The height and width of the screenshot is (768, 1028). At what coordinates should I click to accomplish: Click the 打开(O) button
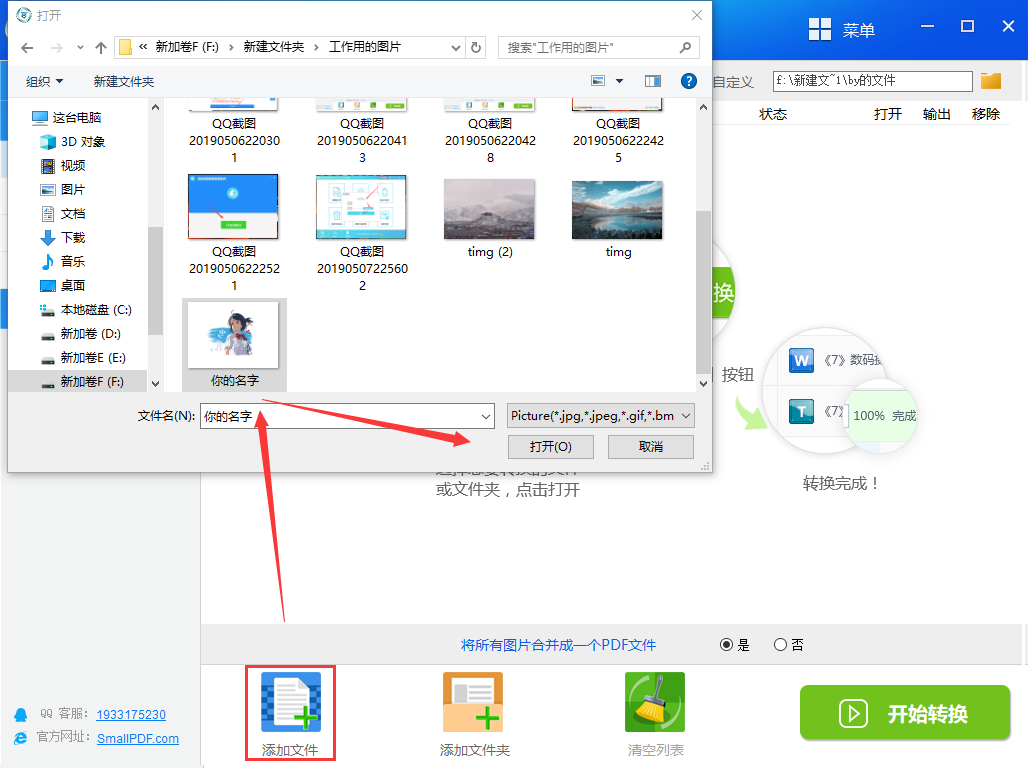tap(551, 446)
